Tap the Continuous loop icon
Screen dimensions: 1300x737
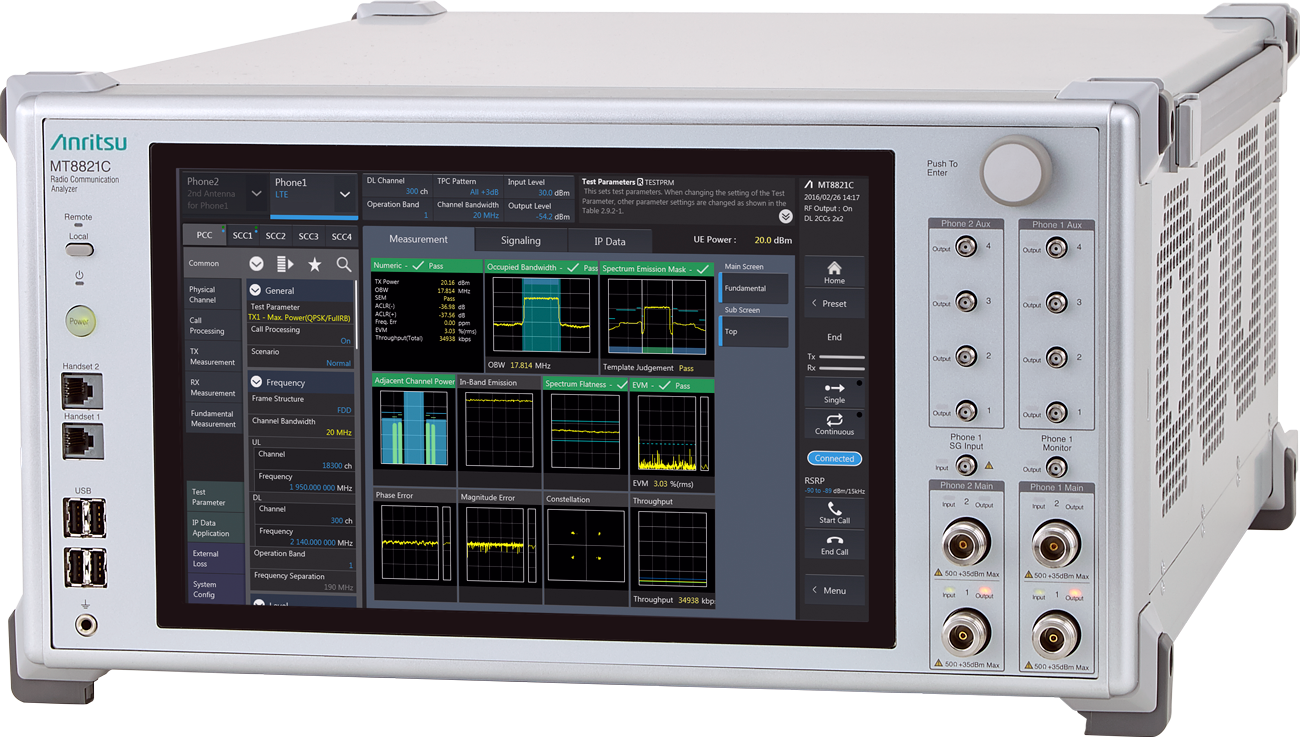click(x=834, y=420)
